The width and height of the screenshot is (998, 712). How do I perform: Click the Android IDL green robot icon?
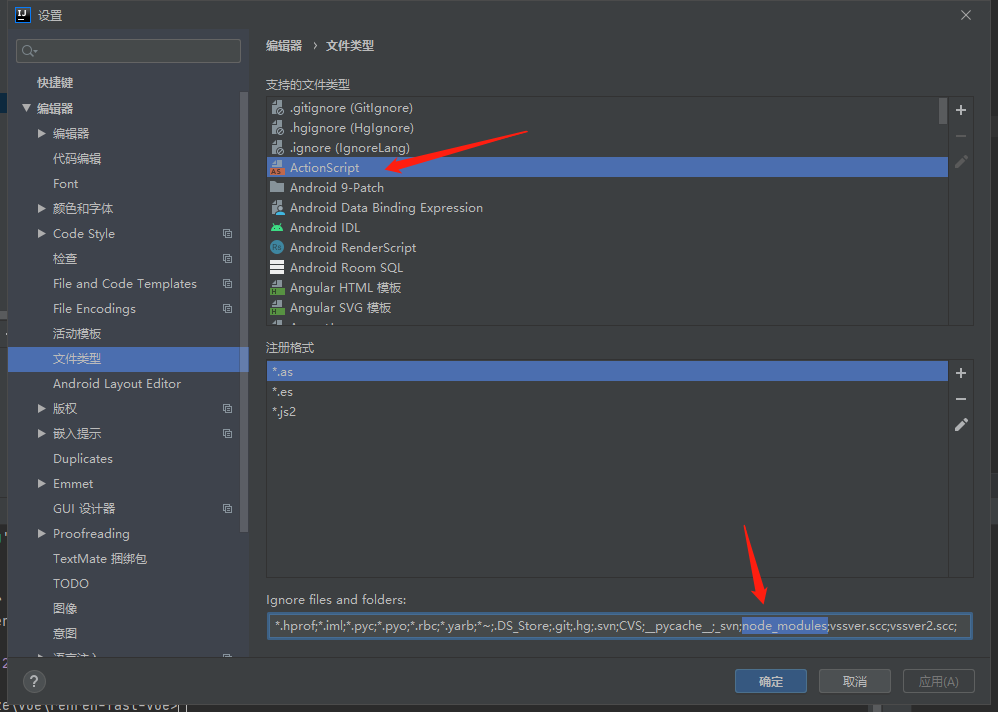point(277,227)
